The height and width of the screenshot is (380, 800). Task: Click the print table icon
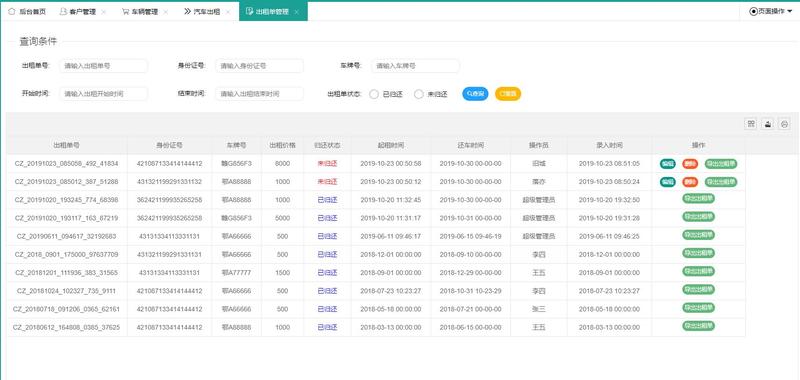[x=784, y=124]
